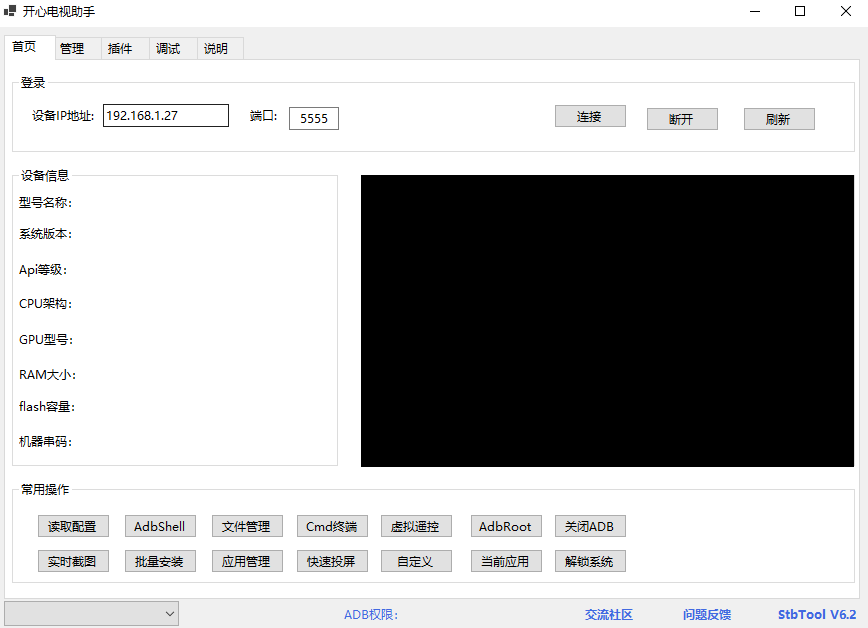Screen dimensions: 868x628
Task: Open the 虚拟遥控 virtual remote
Action: tap(416, 526)
